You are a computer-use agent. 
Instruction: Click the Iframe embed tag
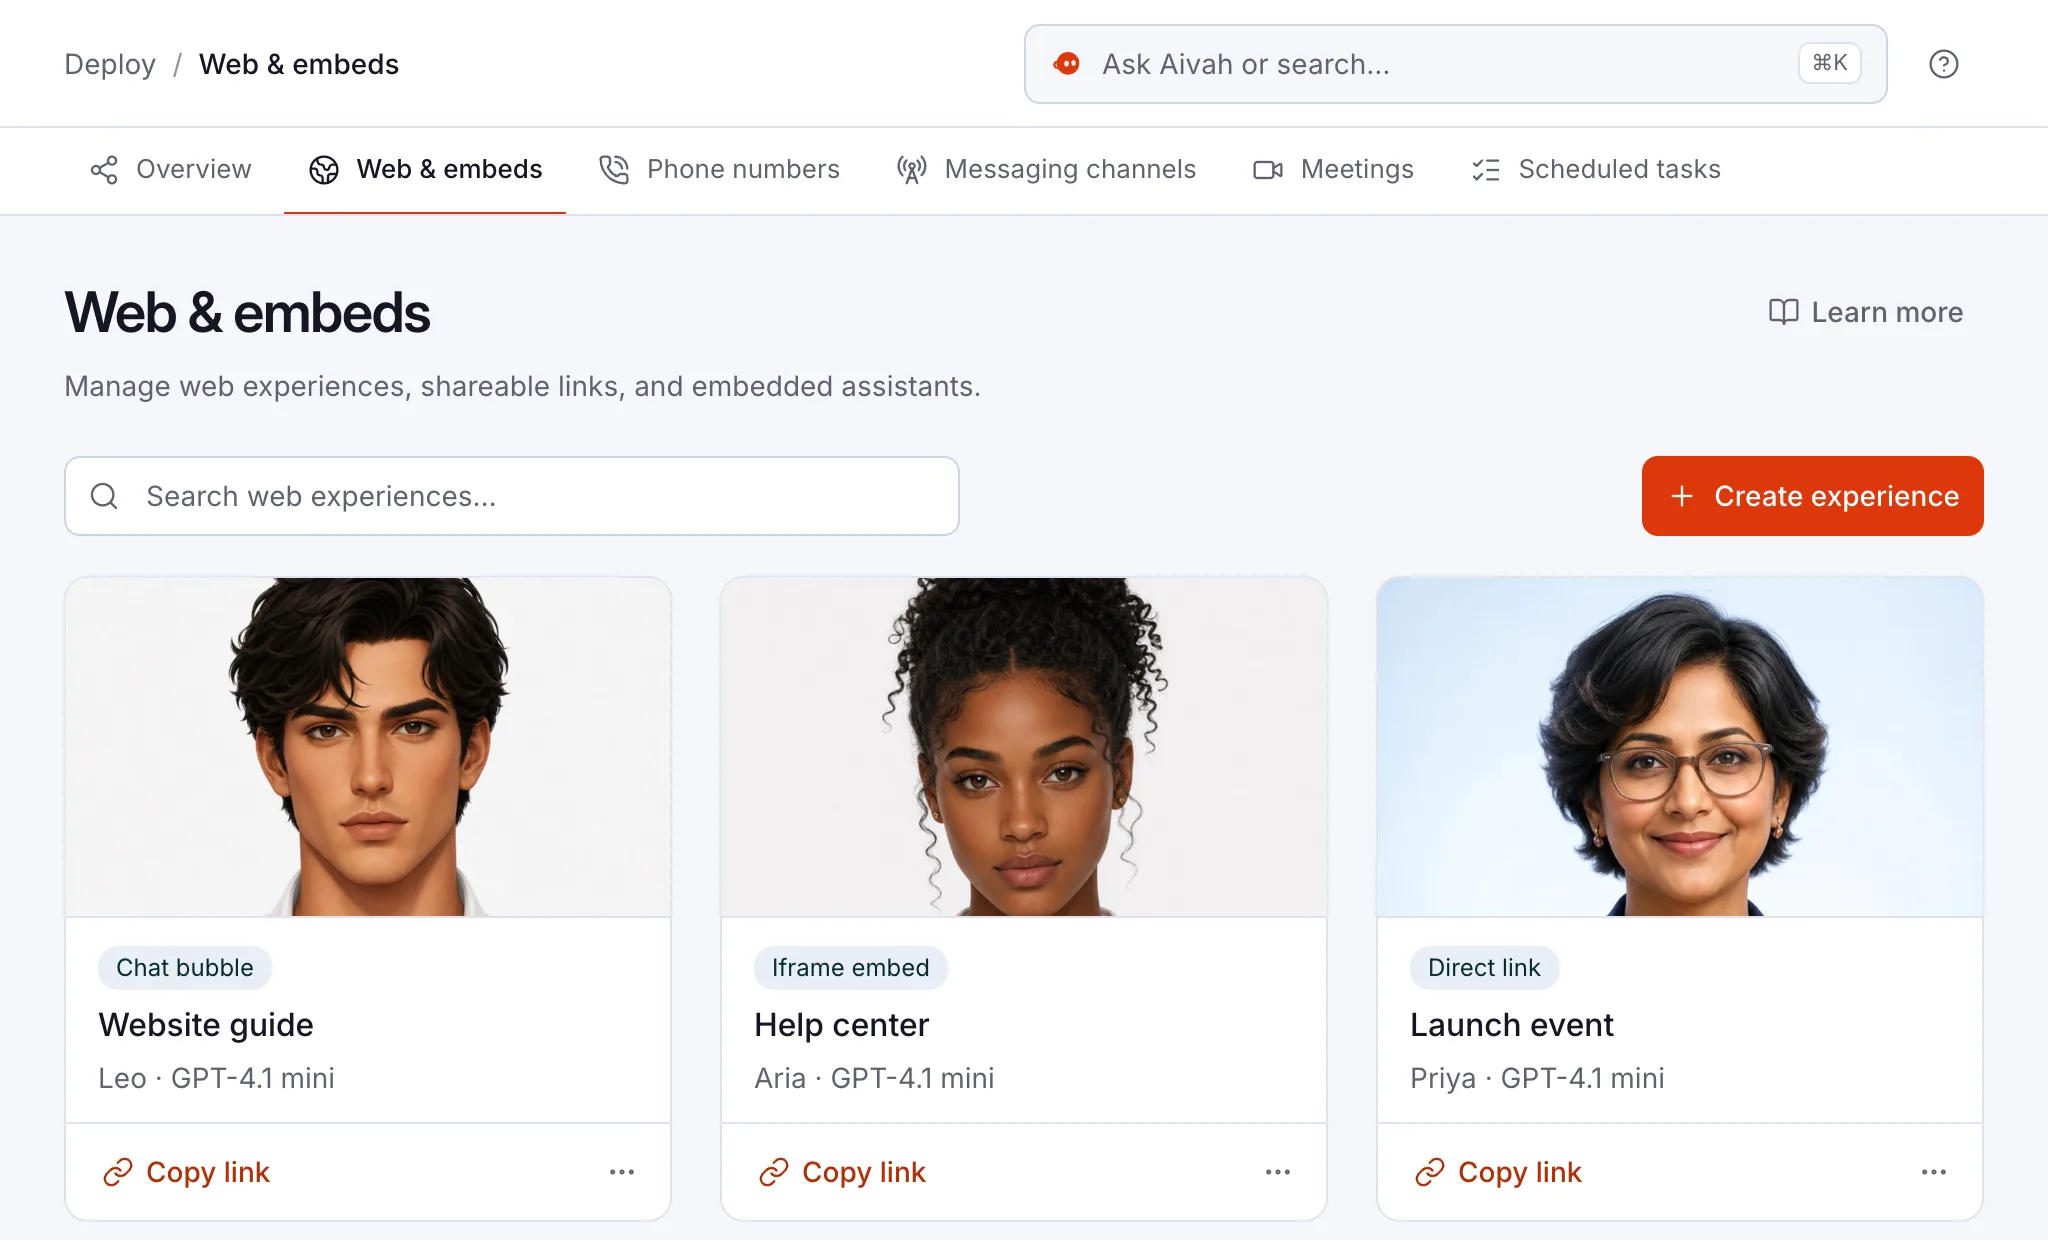tap(851, 968)
